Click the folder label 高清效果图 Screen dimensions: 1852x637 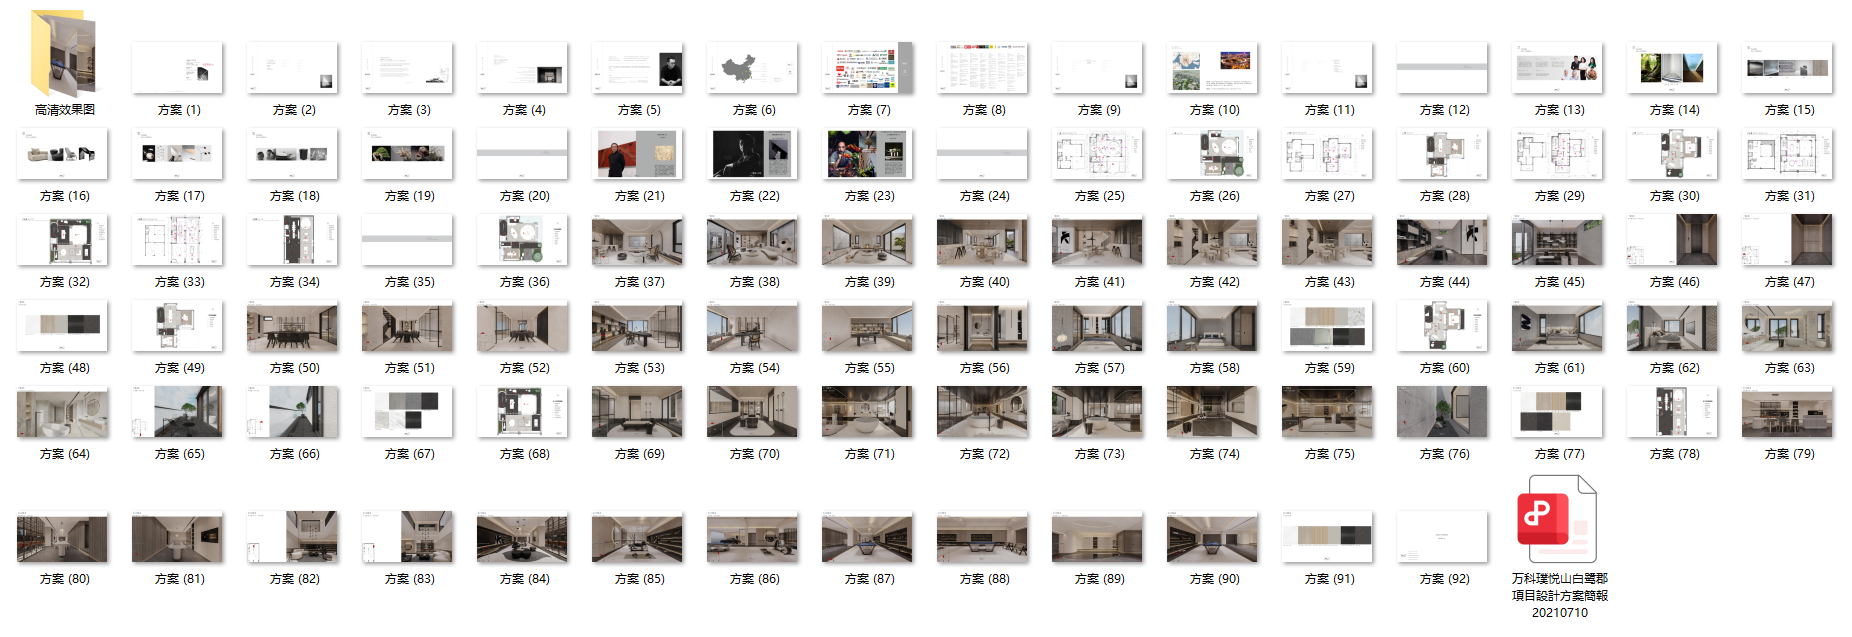pyautogui.click(x=64, y=110)
